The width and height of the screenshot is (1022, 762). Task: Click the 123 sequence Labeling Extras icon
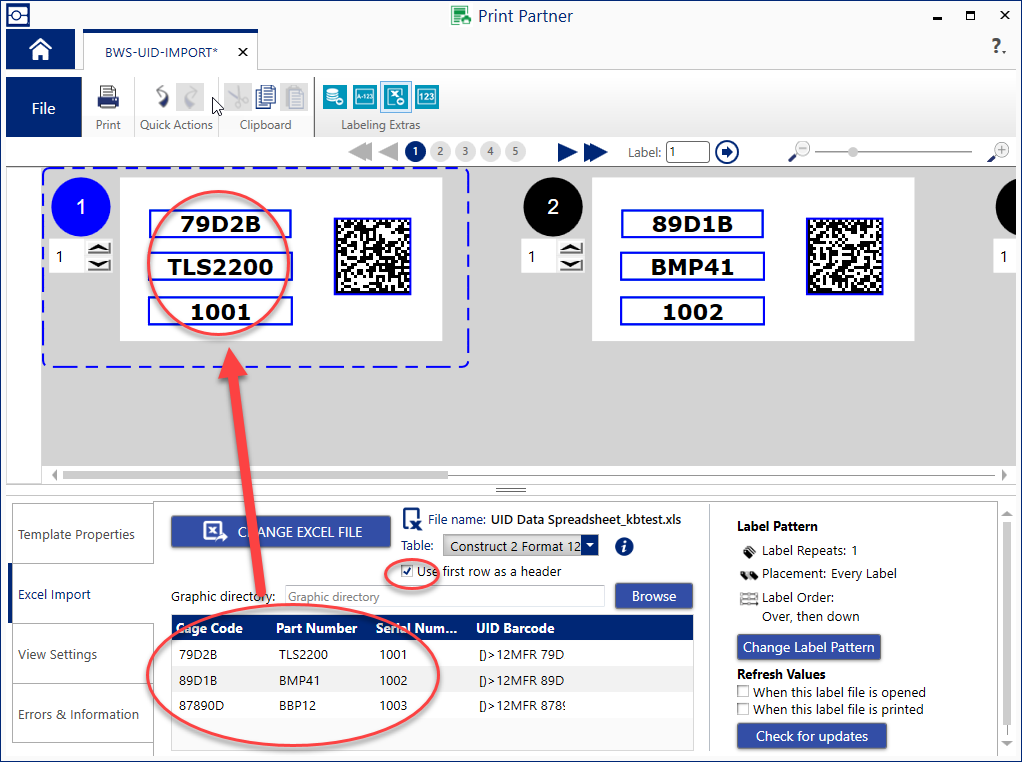tap(427, 96)
